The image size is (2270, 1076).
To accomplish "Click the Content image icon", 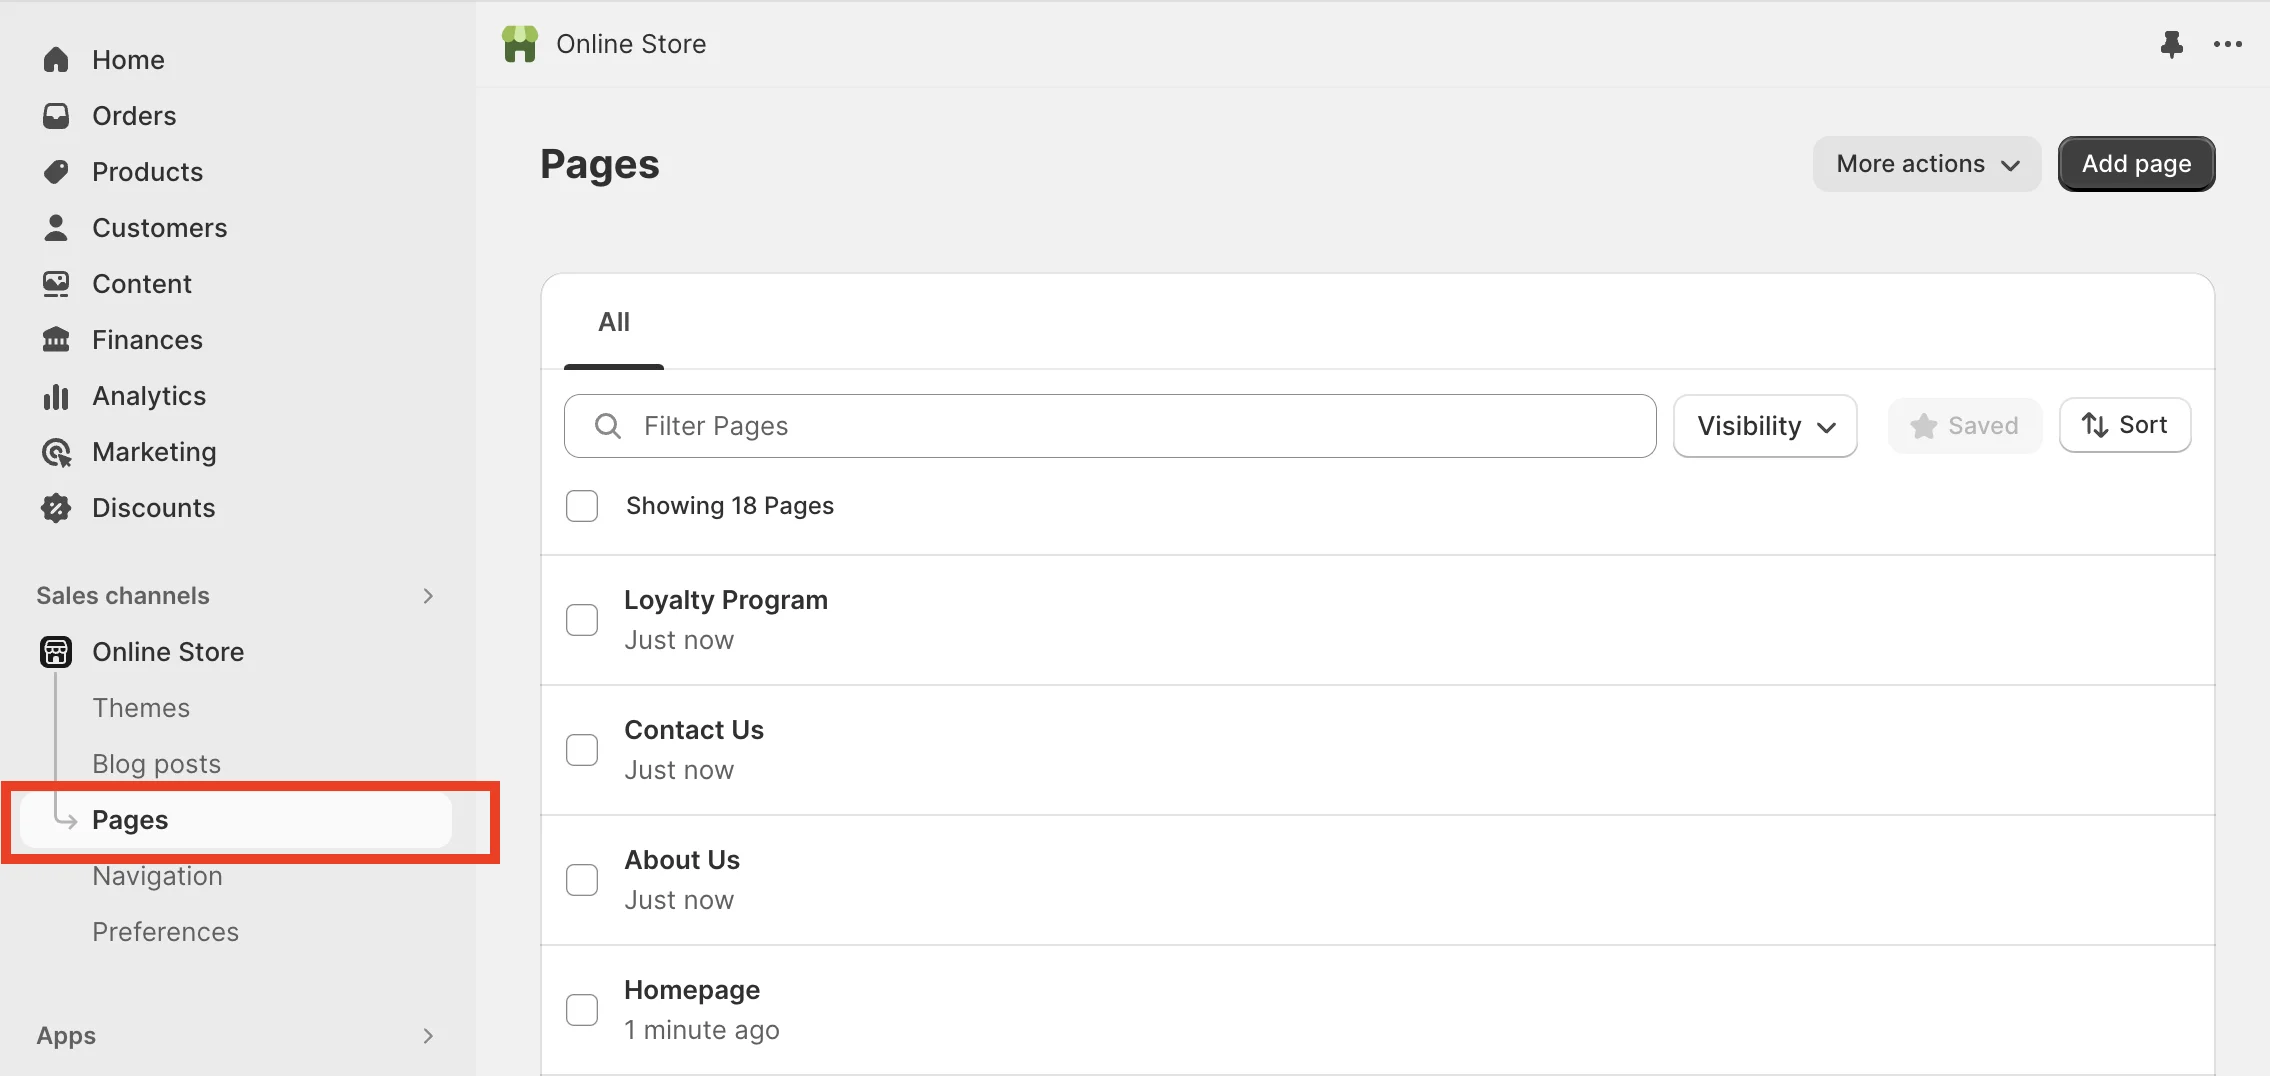I will (56, 284).
